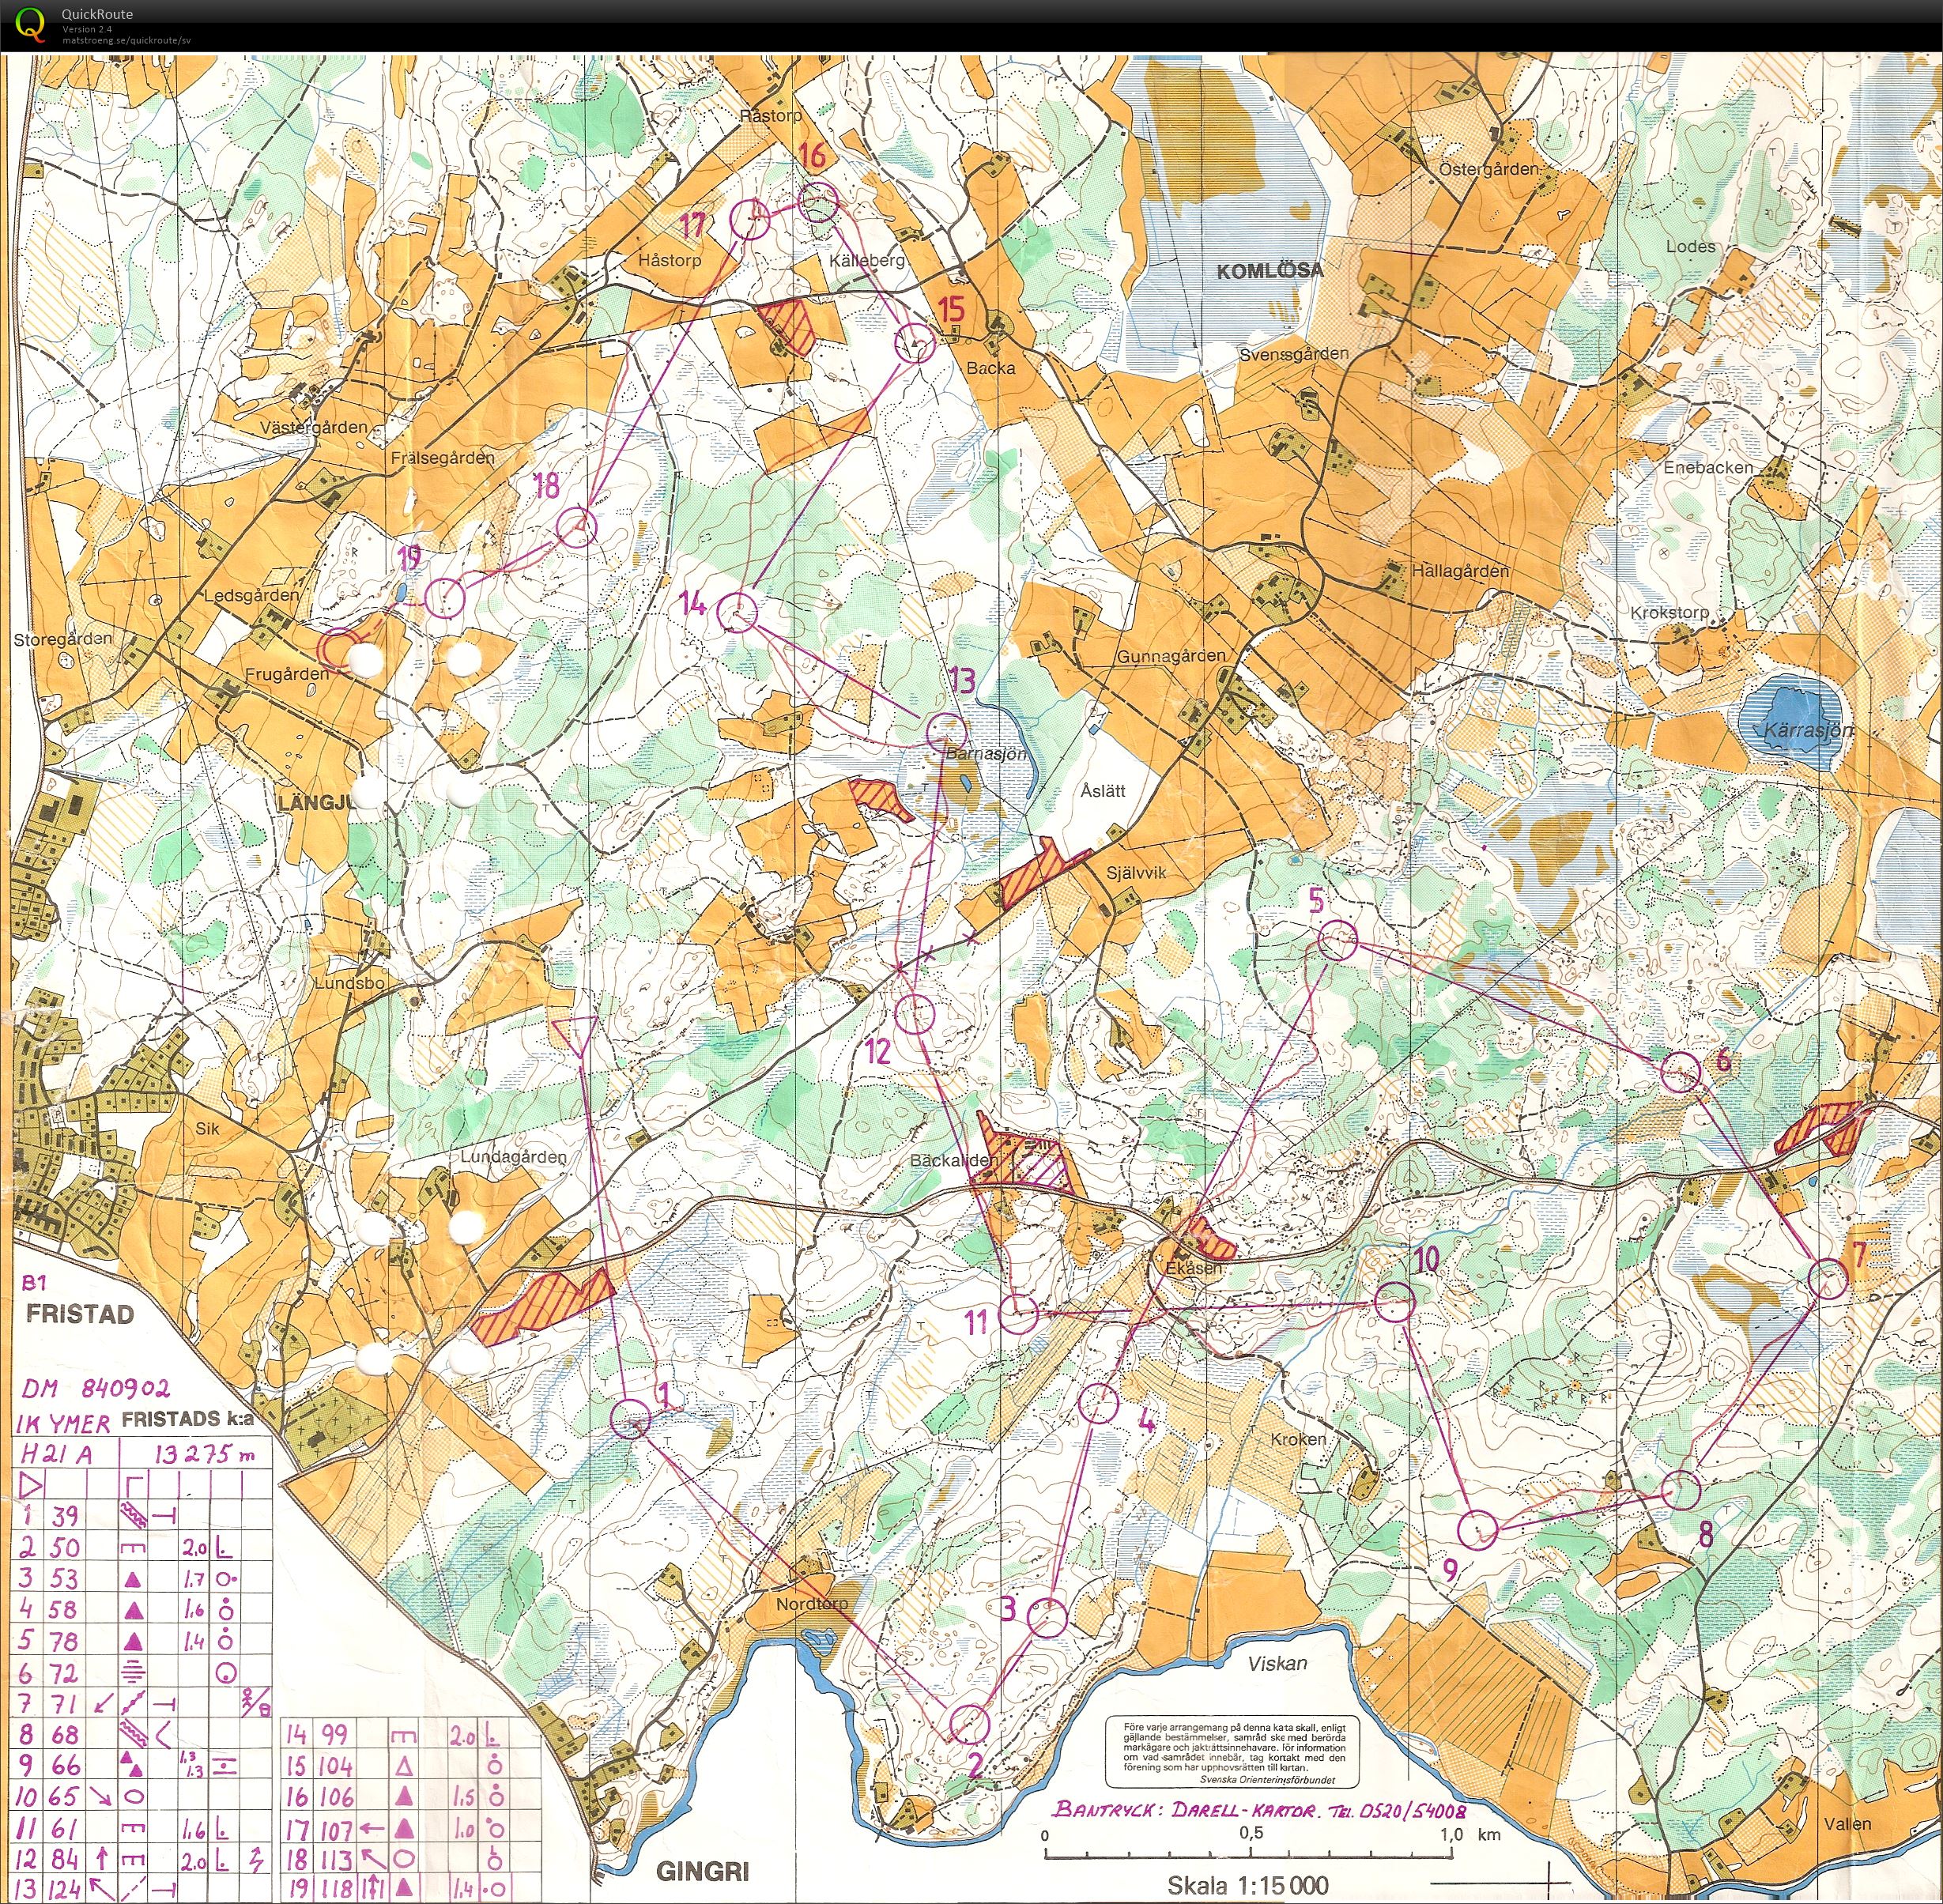Screen dimensions: 1943x1904
Task: Click the Självvik place name
Action: pyautogui.click(x=1136, y=872)
